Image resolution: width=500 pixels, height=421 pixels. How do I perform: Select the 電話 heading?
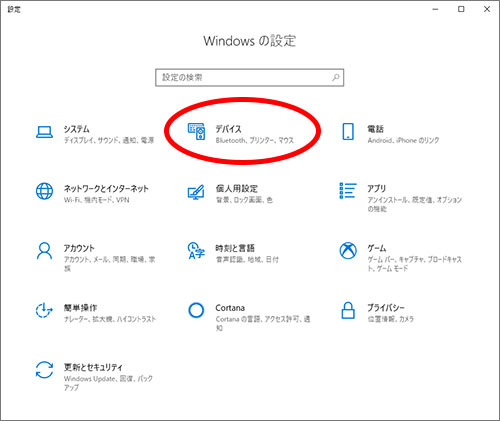click(x=376, y=129)
